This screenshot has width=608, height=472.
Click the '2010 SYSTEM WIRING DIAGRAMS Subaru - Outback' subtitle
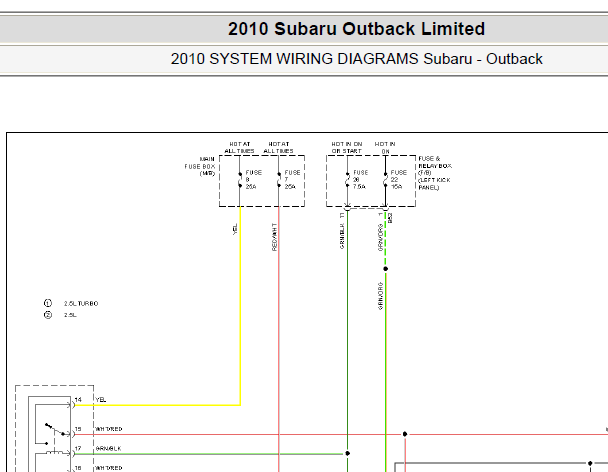pos(356,59)
